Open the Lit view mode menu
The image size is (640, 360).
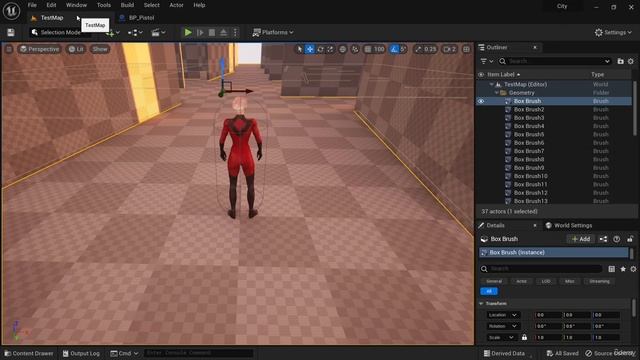pos(76,49)
